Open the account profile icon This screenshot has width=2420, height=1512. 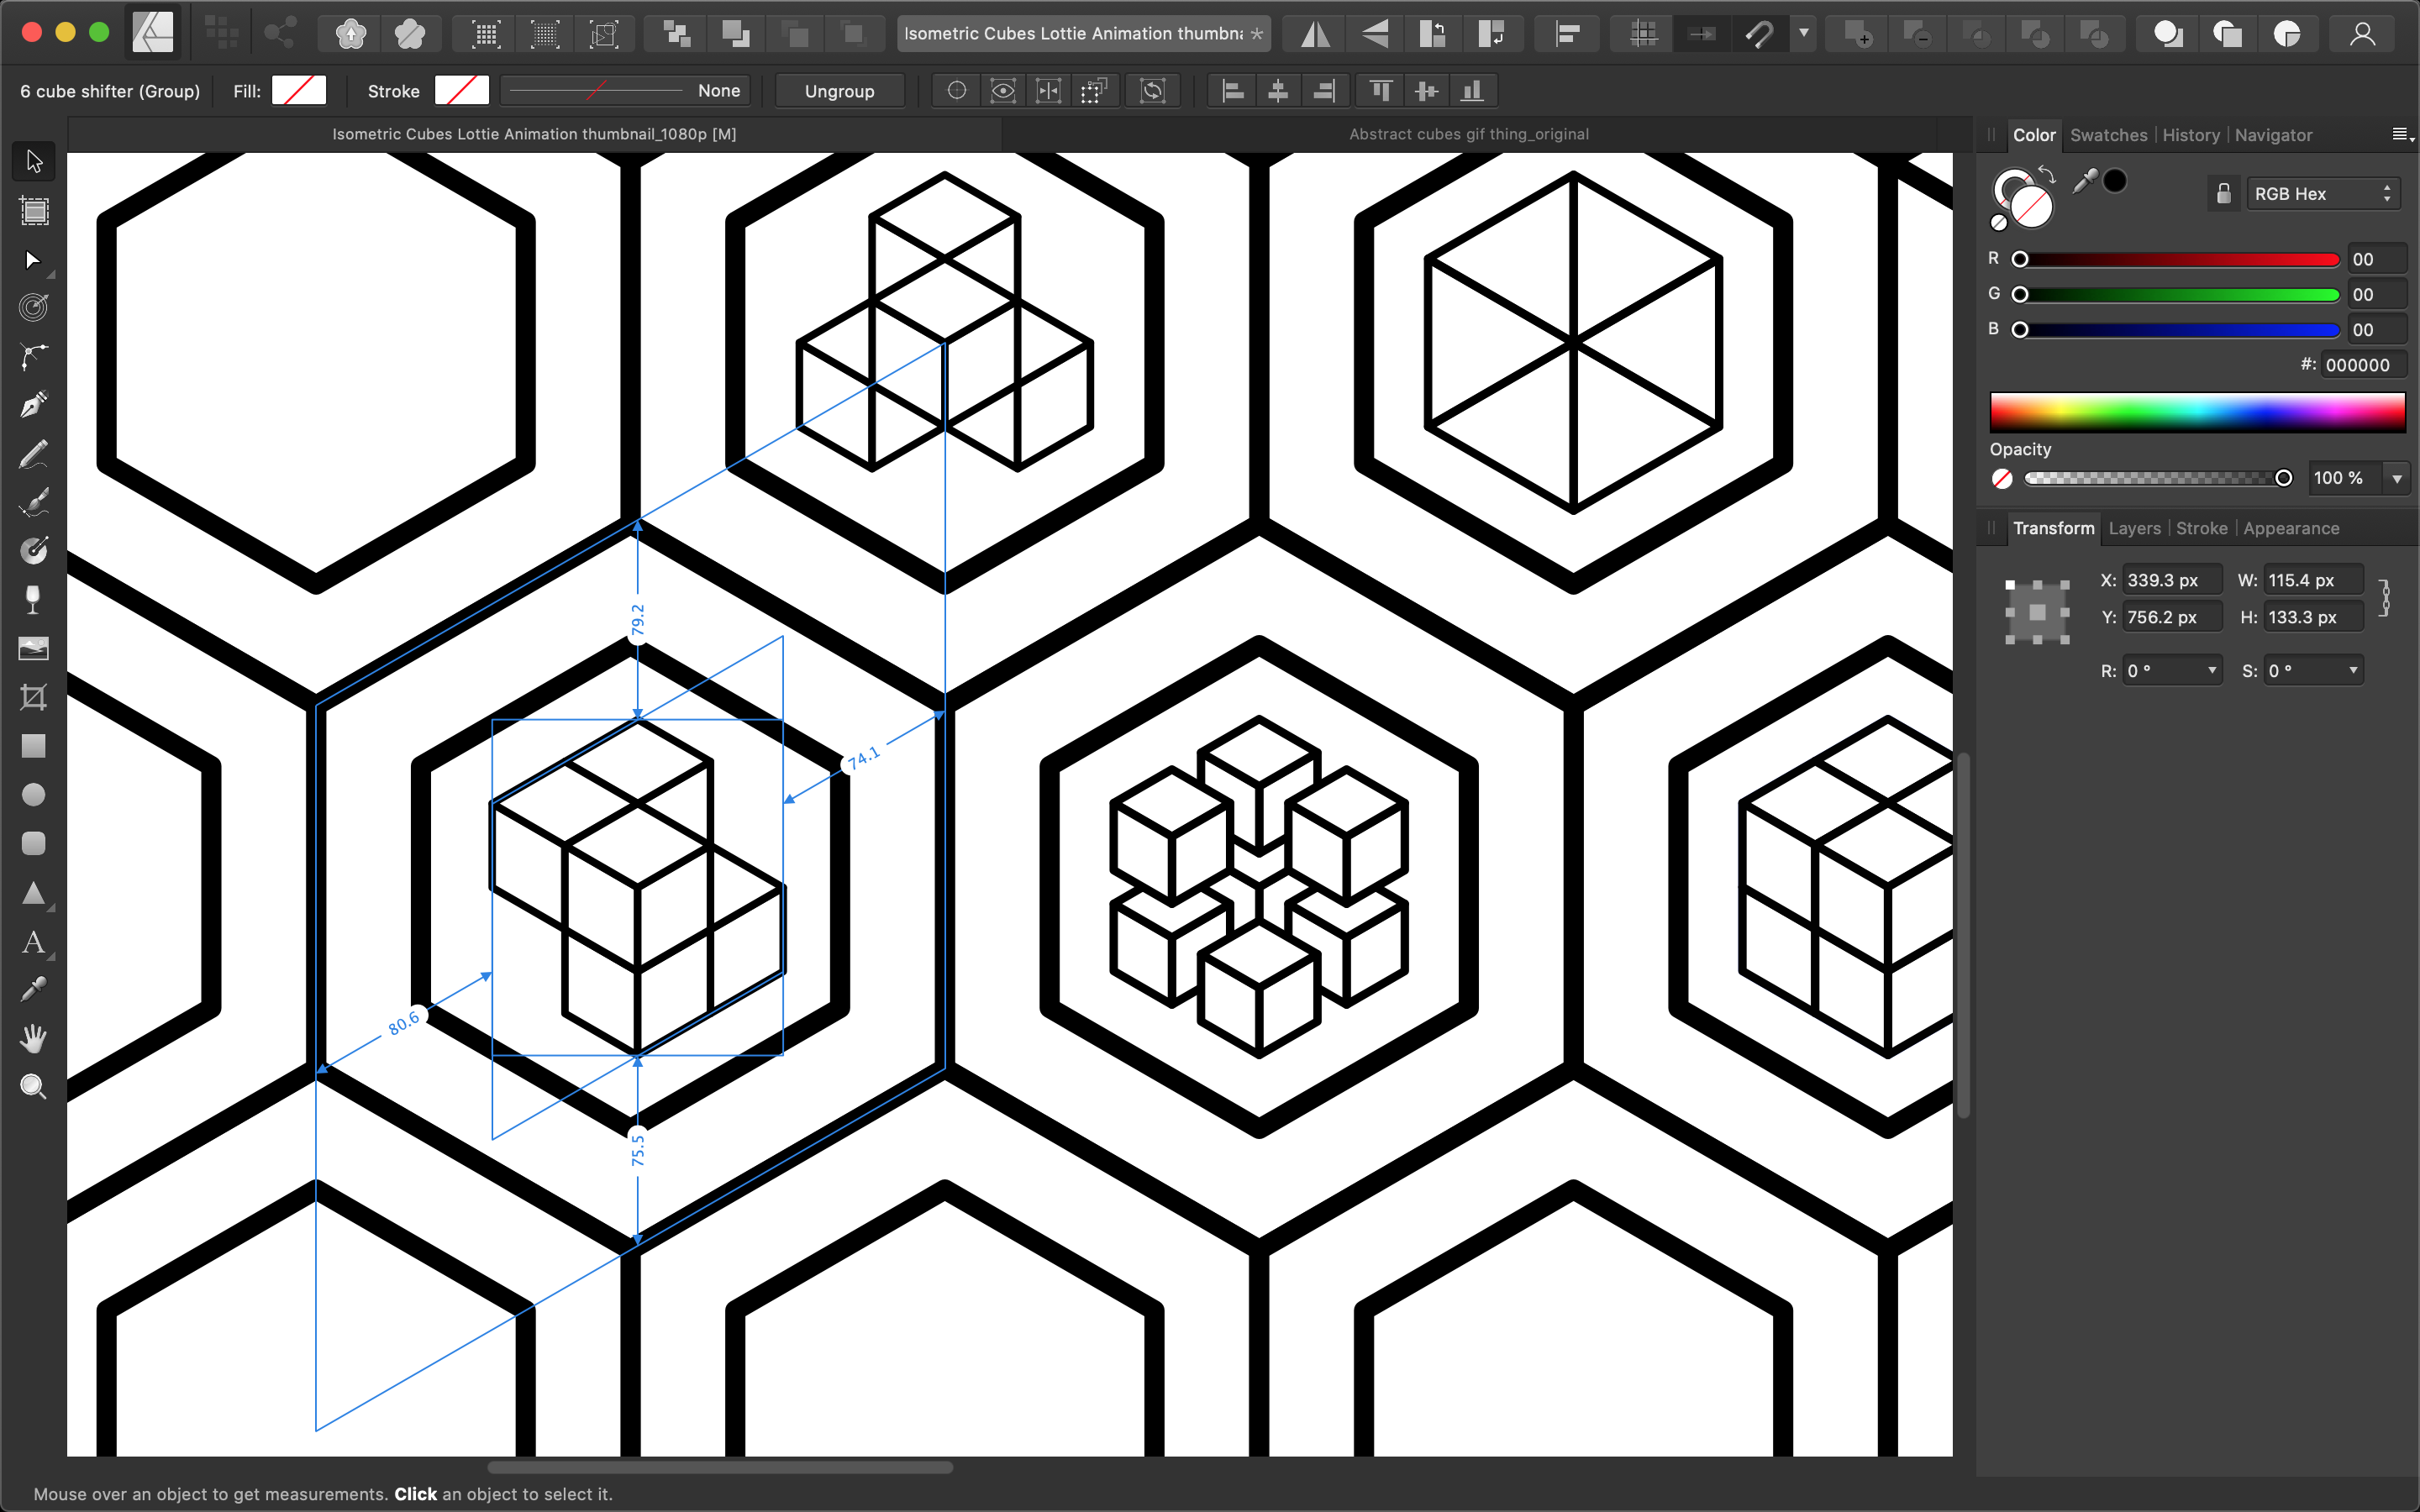click(x=2362, y=34)
